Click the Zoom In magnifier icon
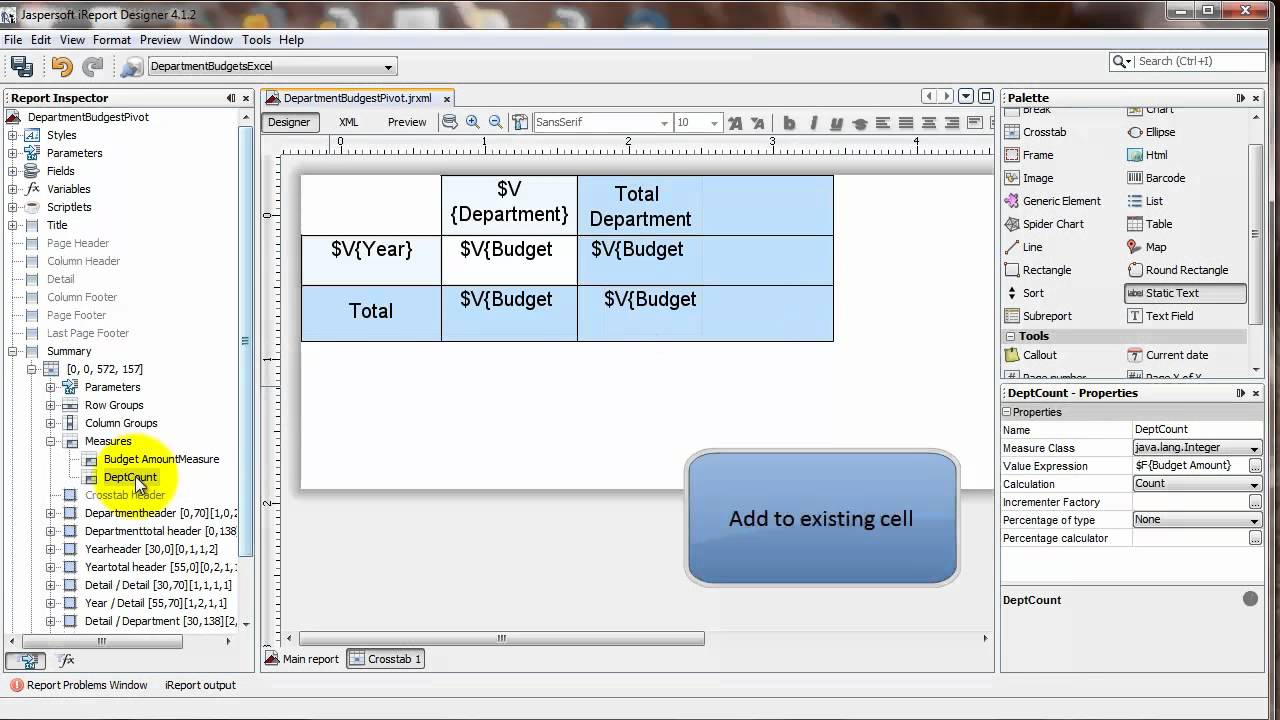Screen dimensions: 1280x720 (x=473, y=122)
